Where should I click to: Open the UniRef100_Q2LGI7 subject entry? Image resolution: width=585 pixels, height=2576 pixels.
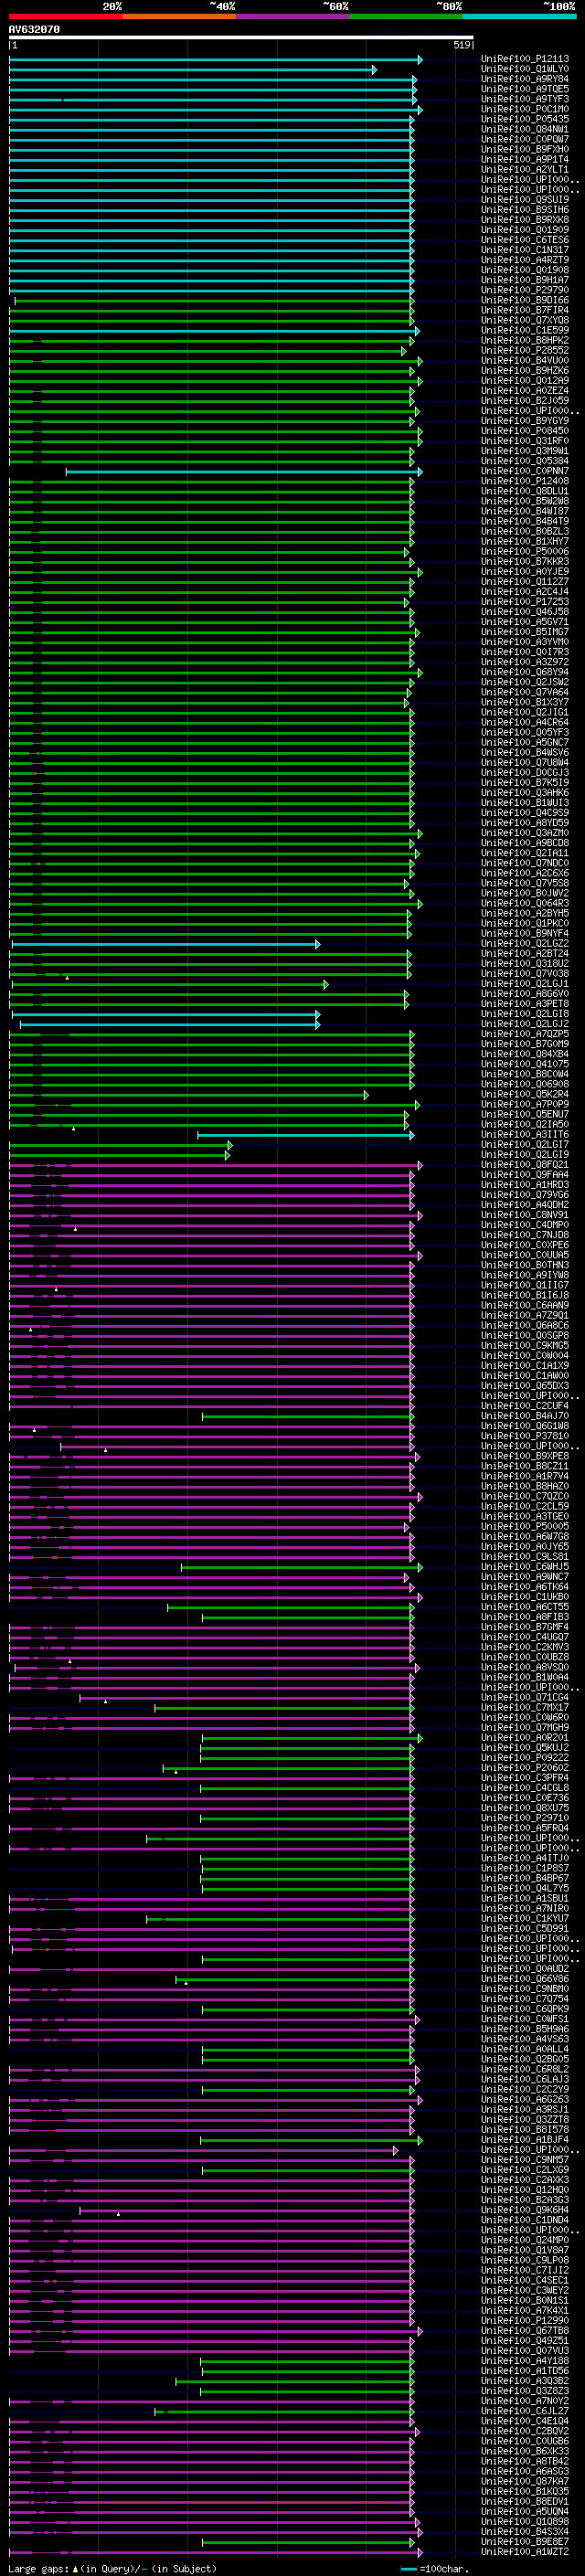[524, 1146]
